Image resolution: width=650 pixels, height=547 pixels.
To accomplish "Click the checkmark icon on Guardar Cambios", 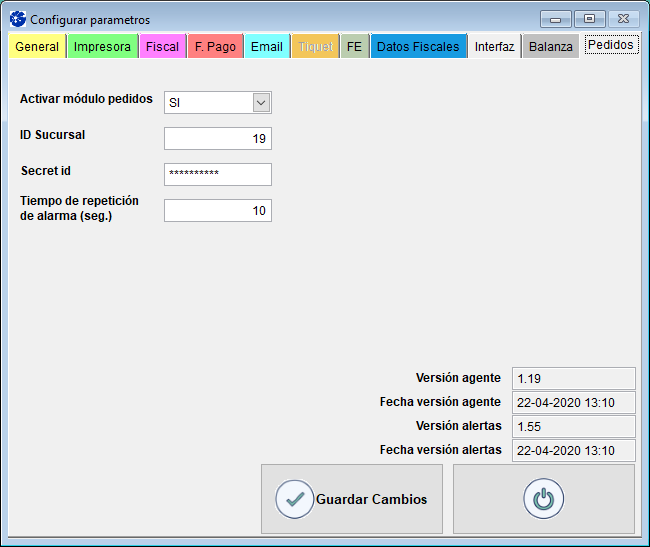I will [x=294, y=499].
